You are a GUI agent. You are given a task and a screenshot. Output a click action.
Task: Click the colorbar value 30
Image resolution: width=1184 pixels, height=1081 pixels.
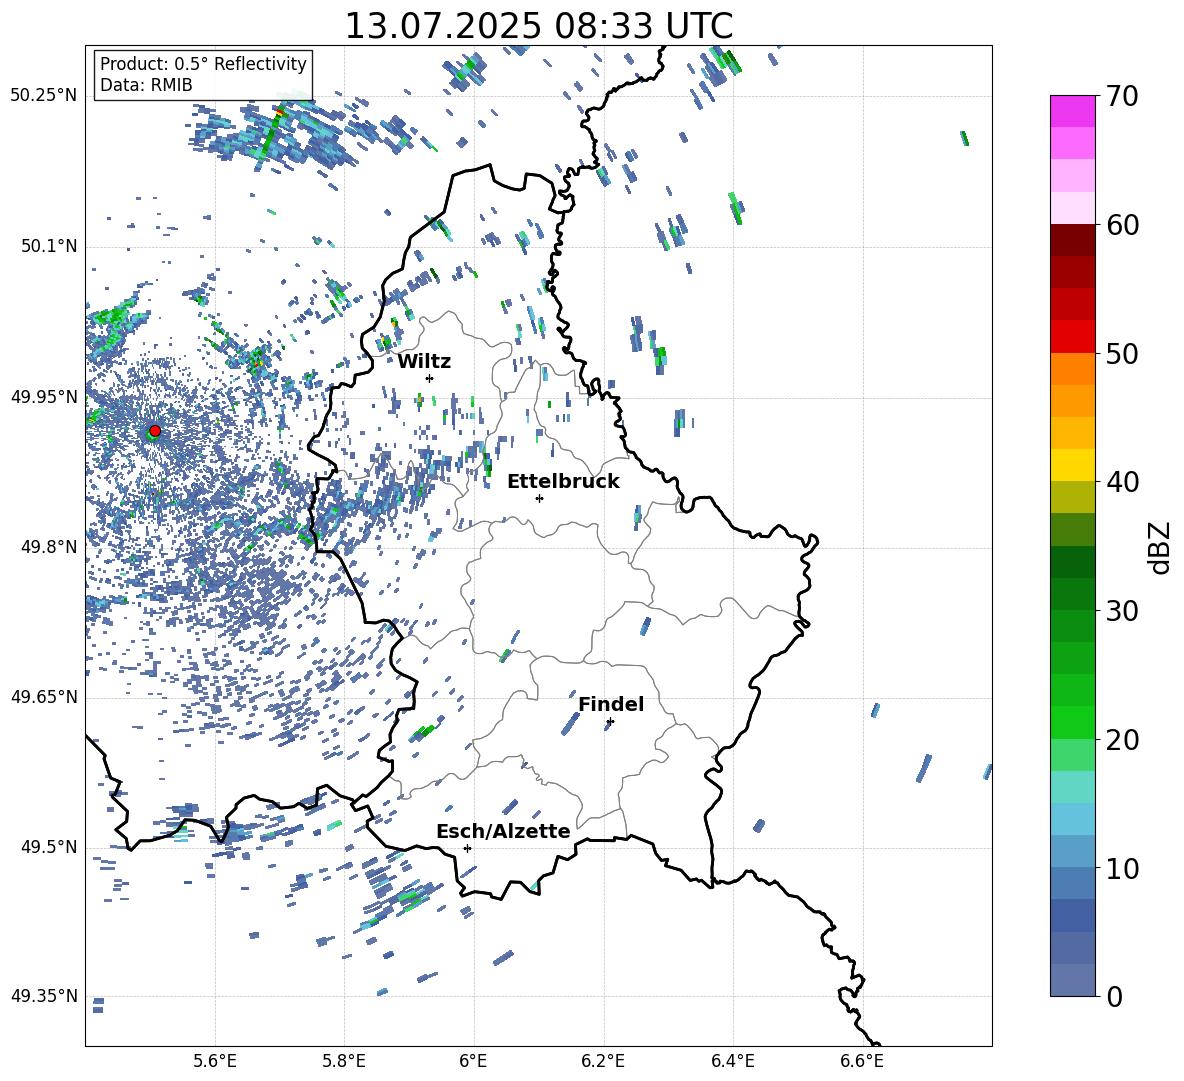(x=1122, y=610)
